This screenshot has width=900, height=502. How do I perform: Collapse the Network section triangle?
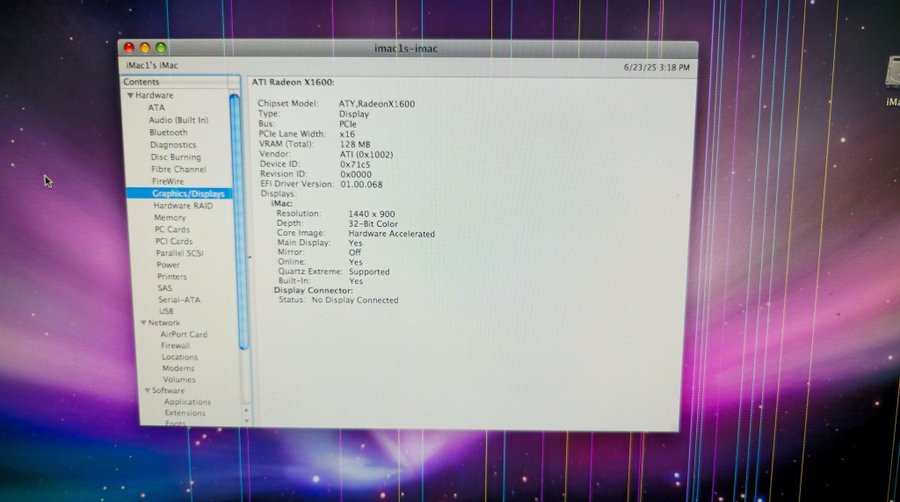(143, 323)
